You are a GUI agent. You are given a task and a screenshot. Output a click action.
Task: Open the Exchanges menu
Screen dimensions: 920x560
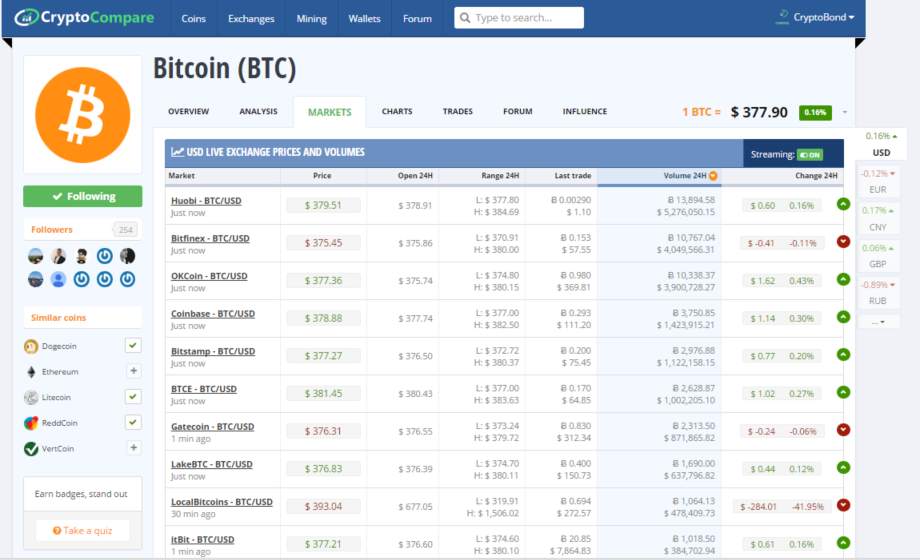coord(251,18)
